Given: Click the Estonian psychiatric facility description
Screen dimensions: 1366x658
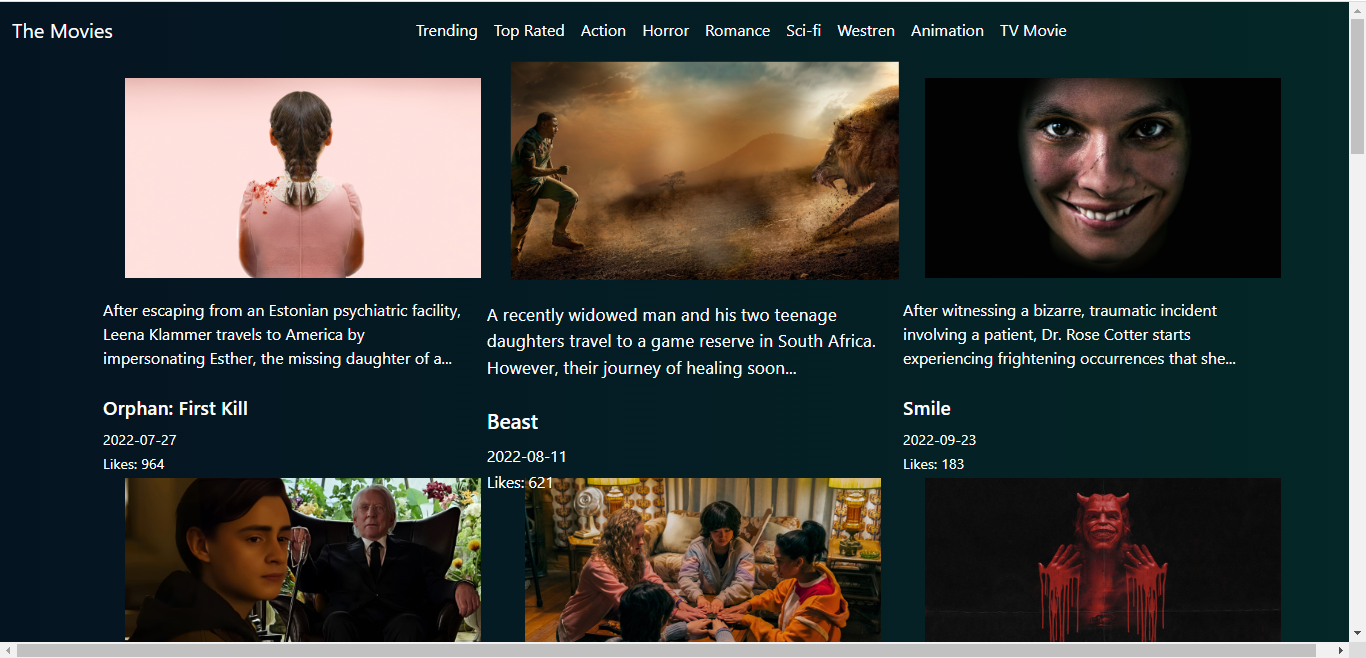Looking at the screenshot, I should (282, 335).
